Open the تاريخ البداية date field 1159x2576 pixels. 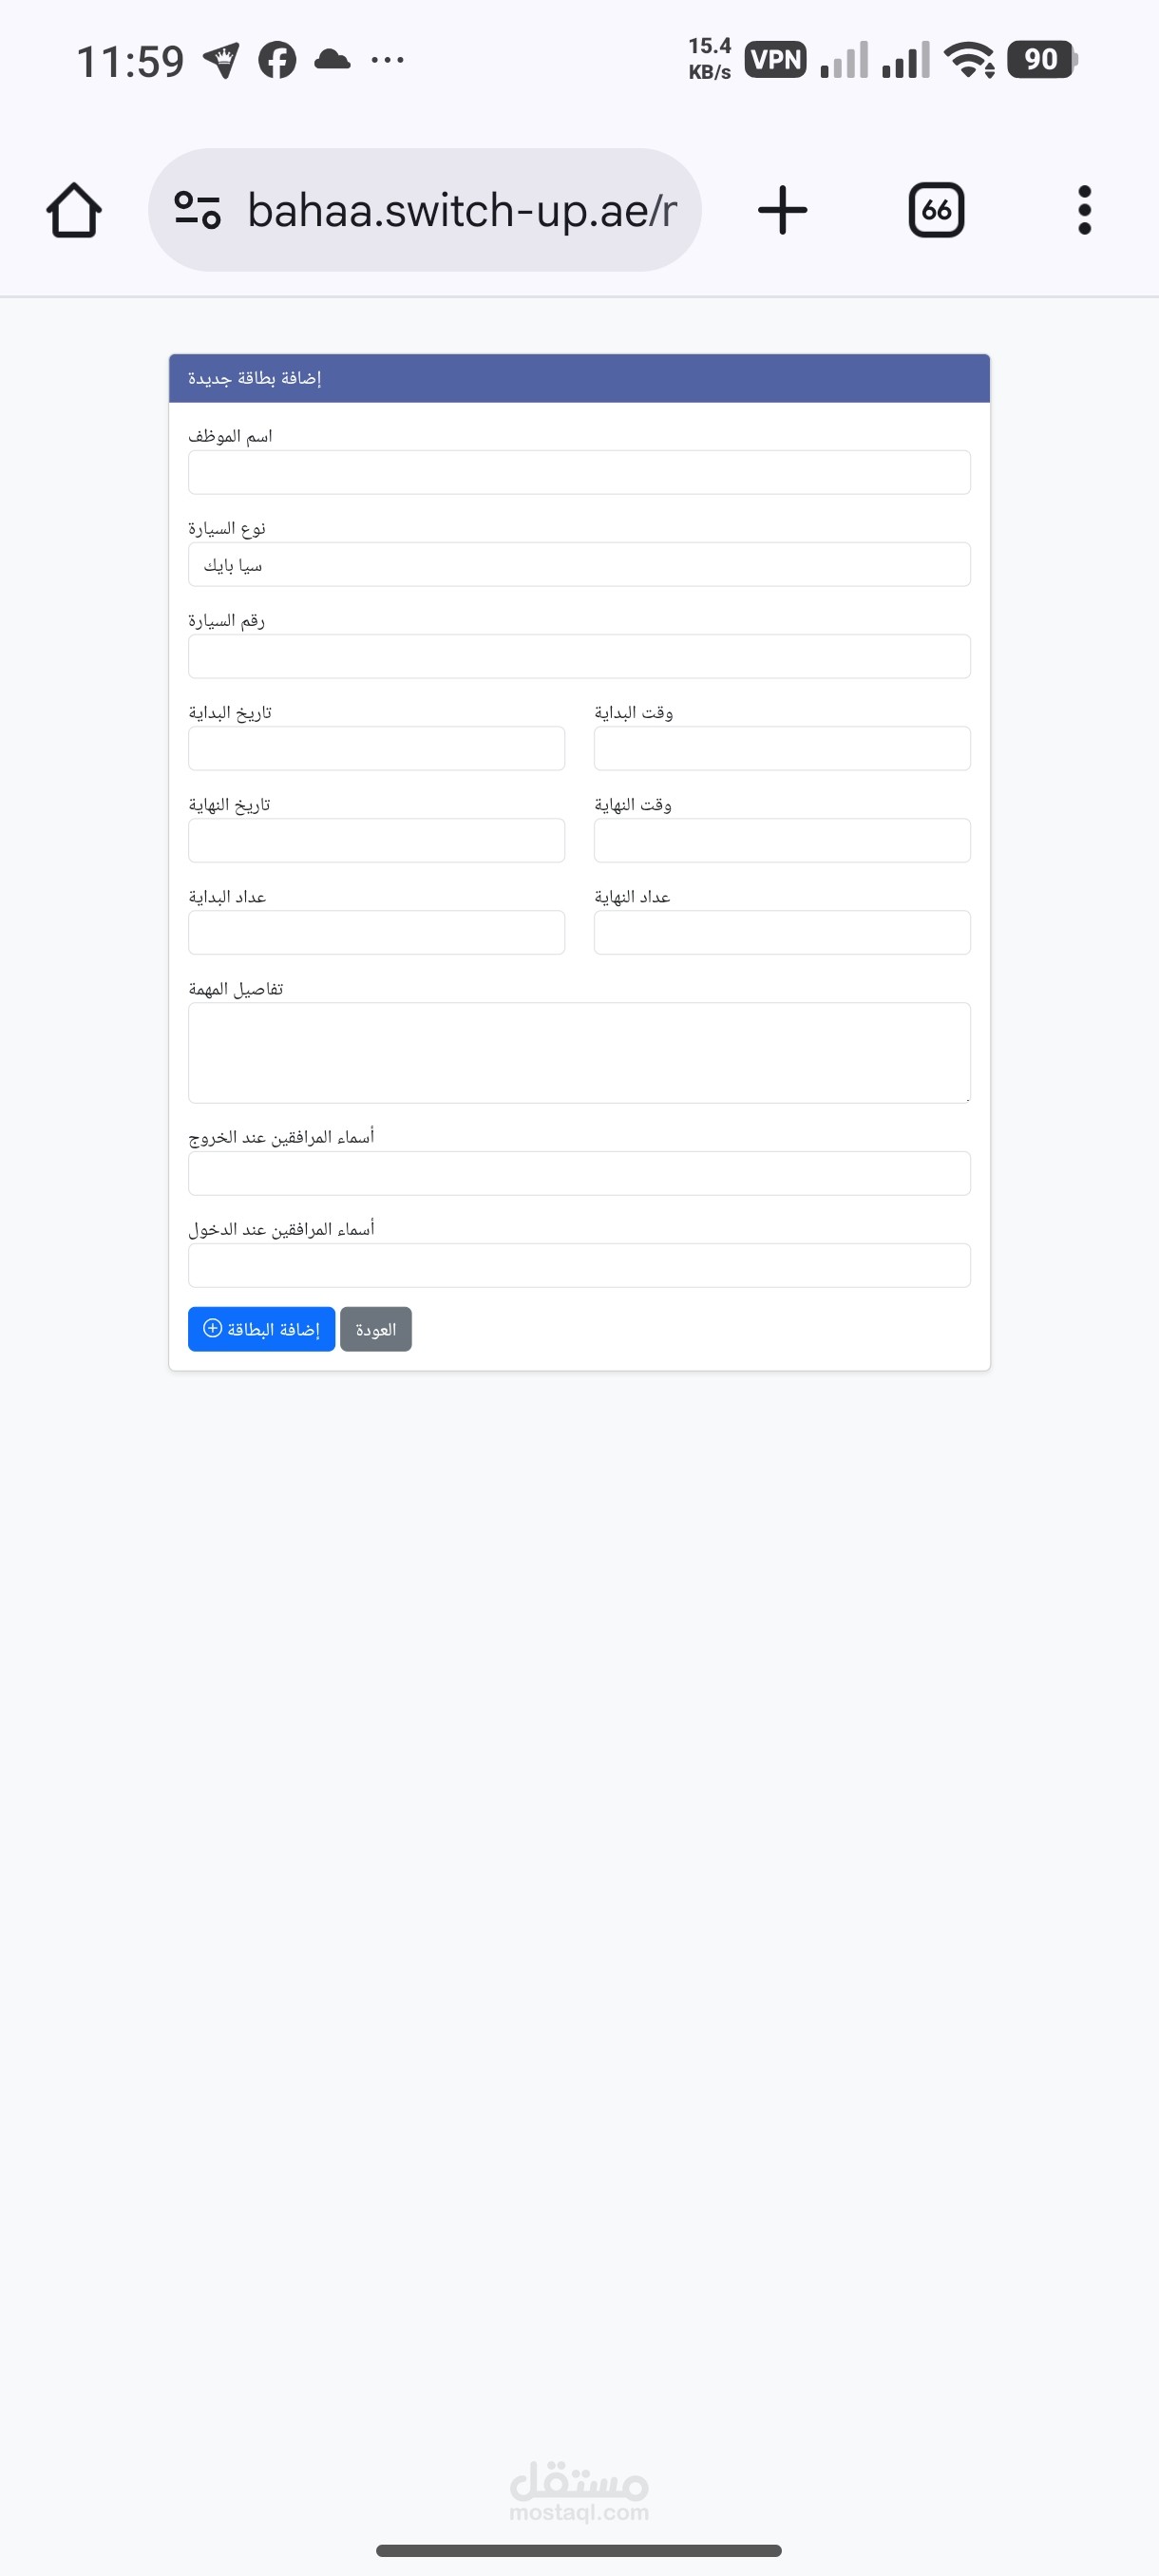376,749
